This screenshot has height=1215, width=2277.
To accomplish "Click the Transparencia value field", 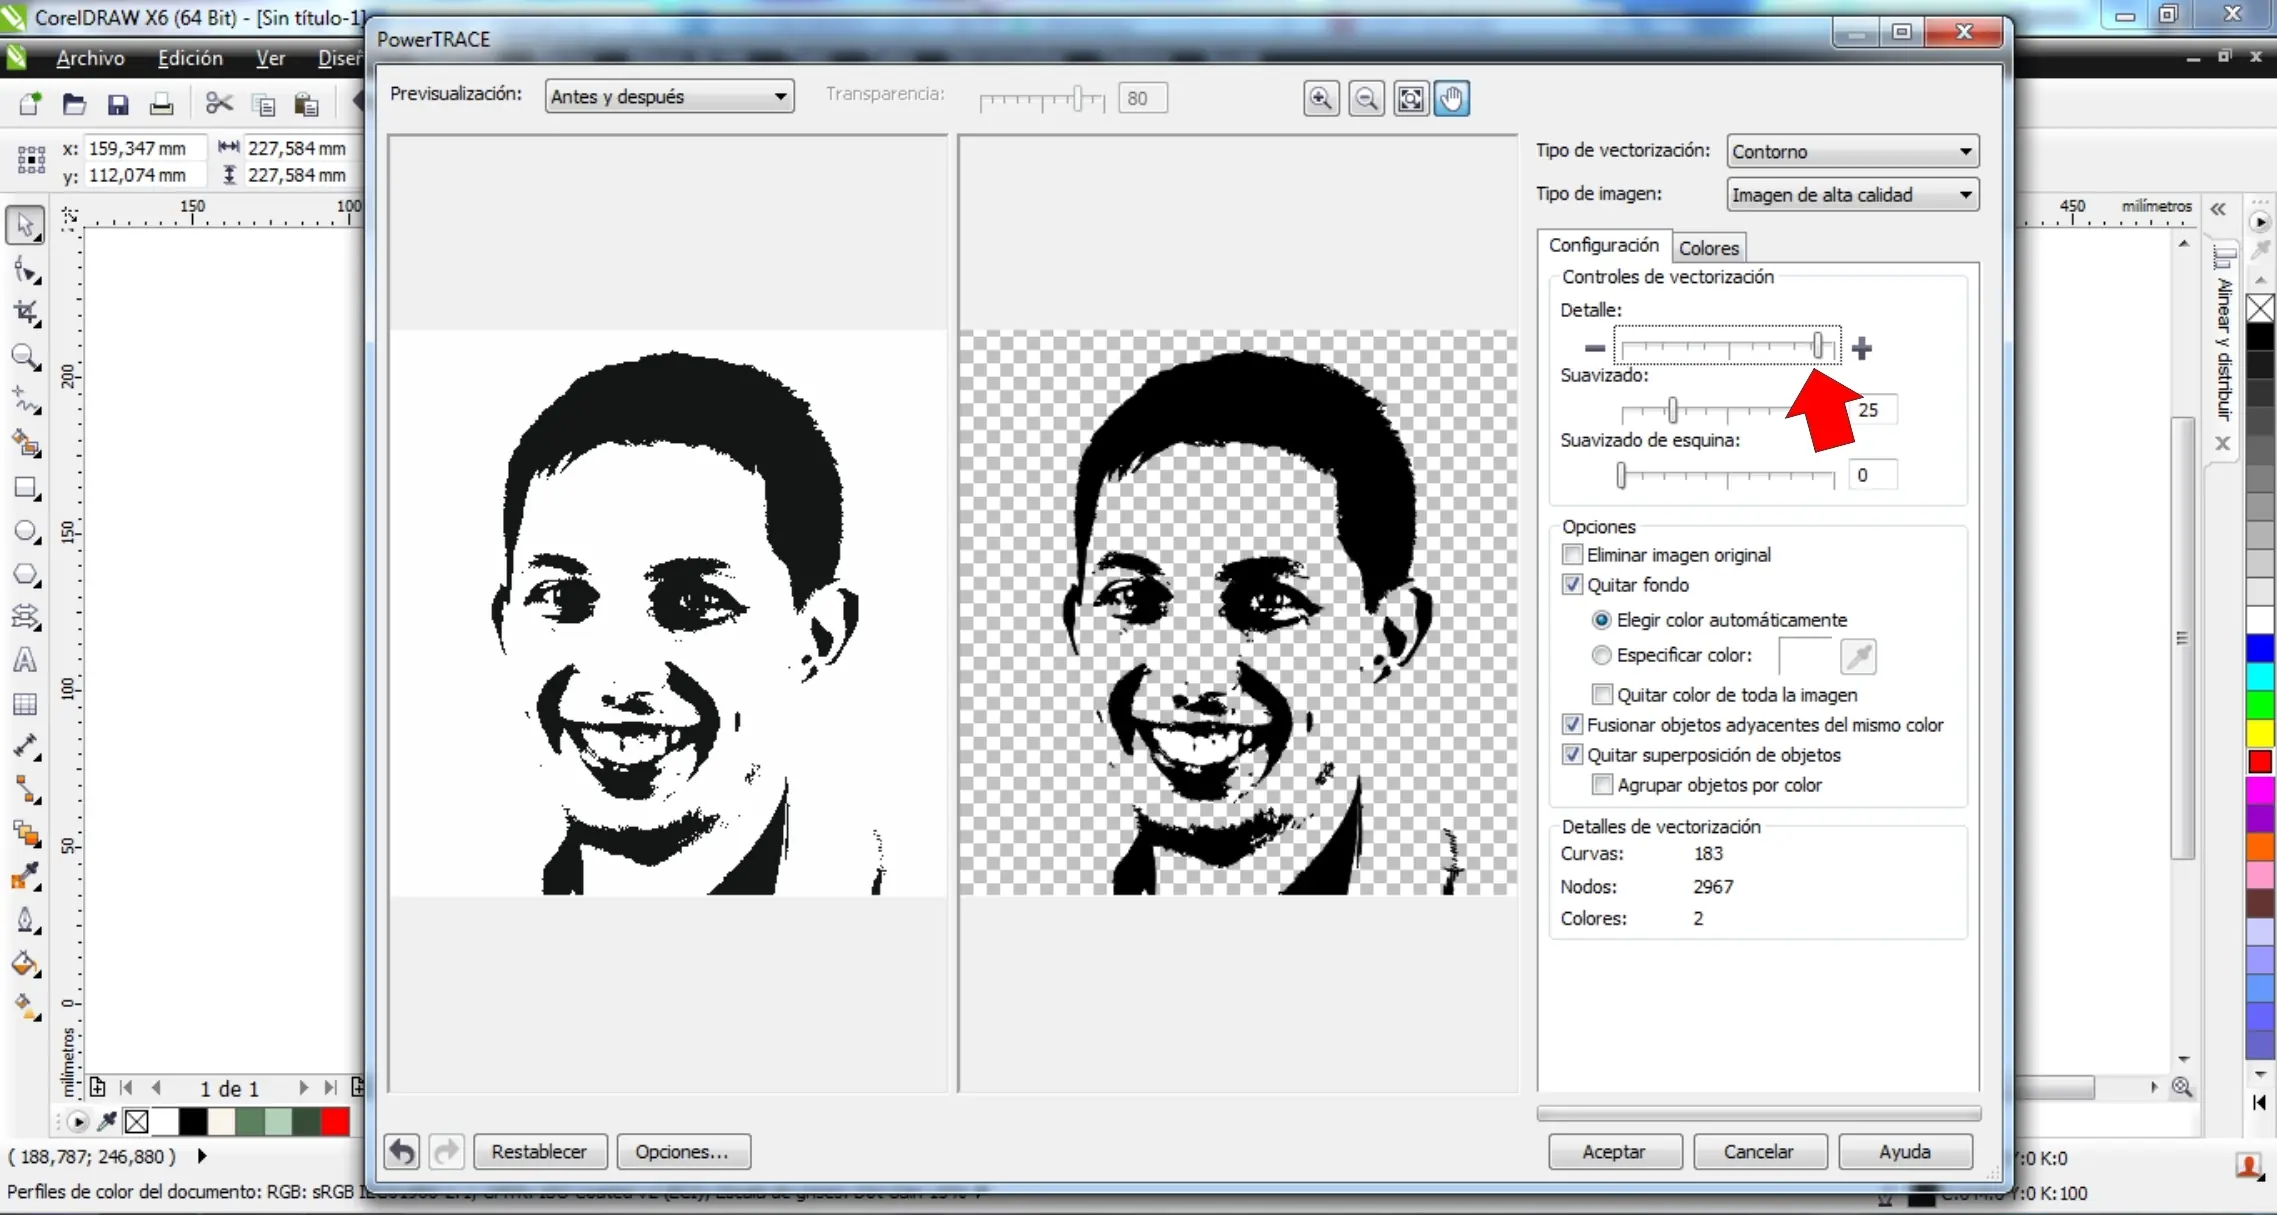I will coord(1142,98).
